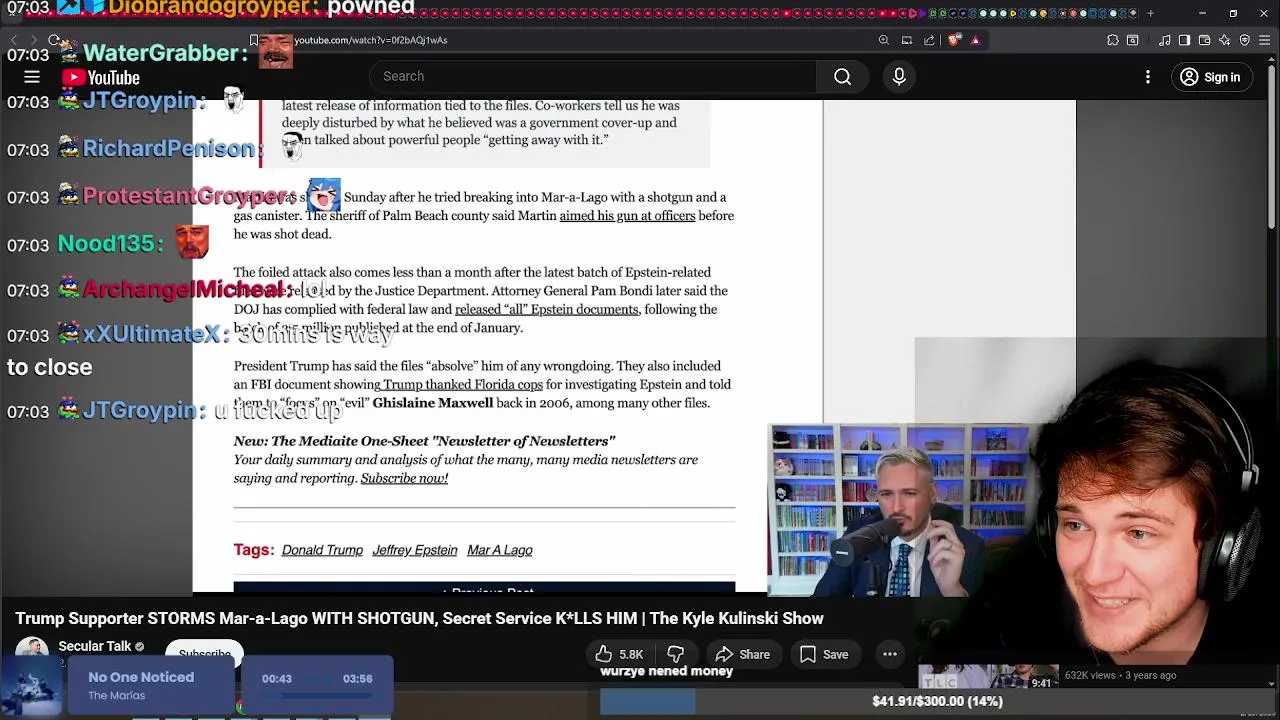Click the donation goal progress bar $41.91/$300.00

[x=937, y=701]
